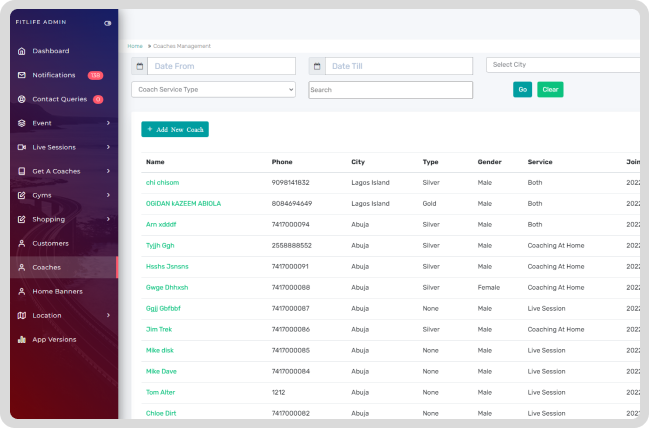649x428 pixels.
Task: Click the Contact Queries icon
Action: pos(22,99)
